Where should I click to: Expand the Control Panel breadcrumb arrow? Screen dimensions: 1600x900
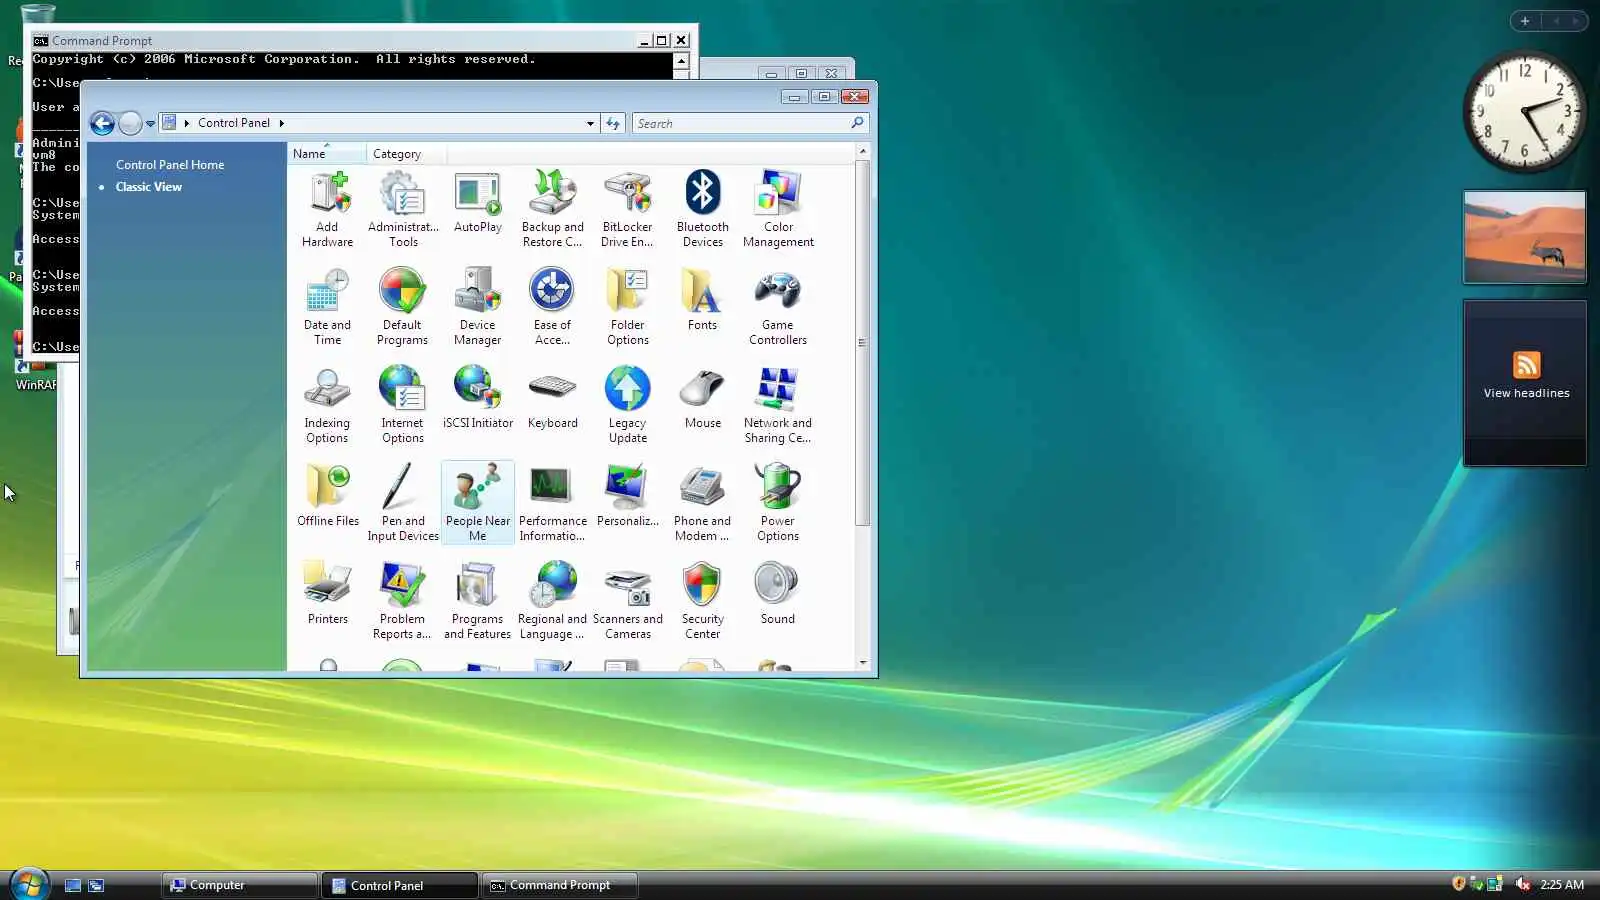[x=281, y=123]
